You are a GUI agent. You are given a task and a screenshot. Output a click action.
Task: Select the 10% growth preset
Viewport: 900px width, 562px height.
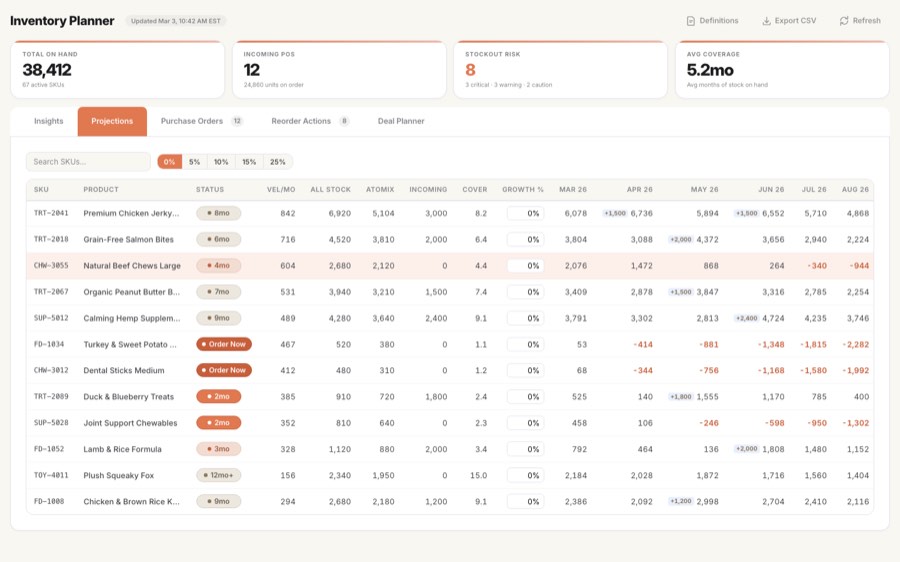[x=221, y=162]
